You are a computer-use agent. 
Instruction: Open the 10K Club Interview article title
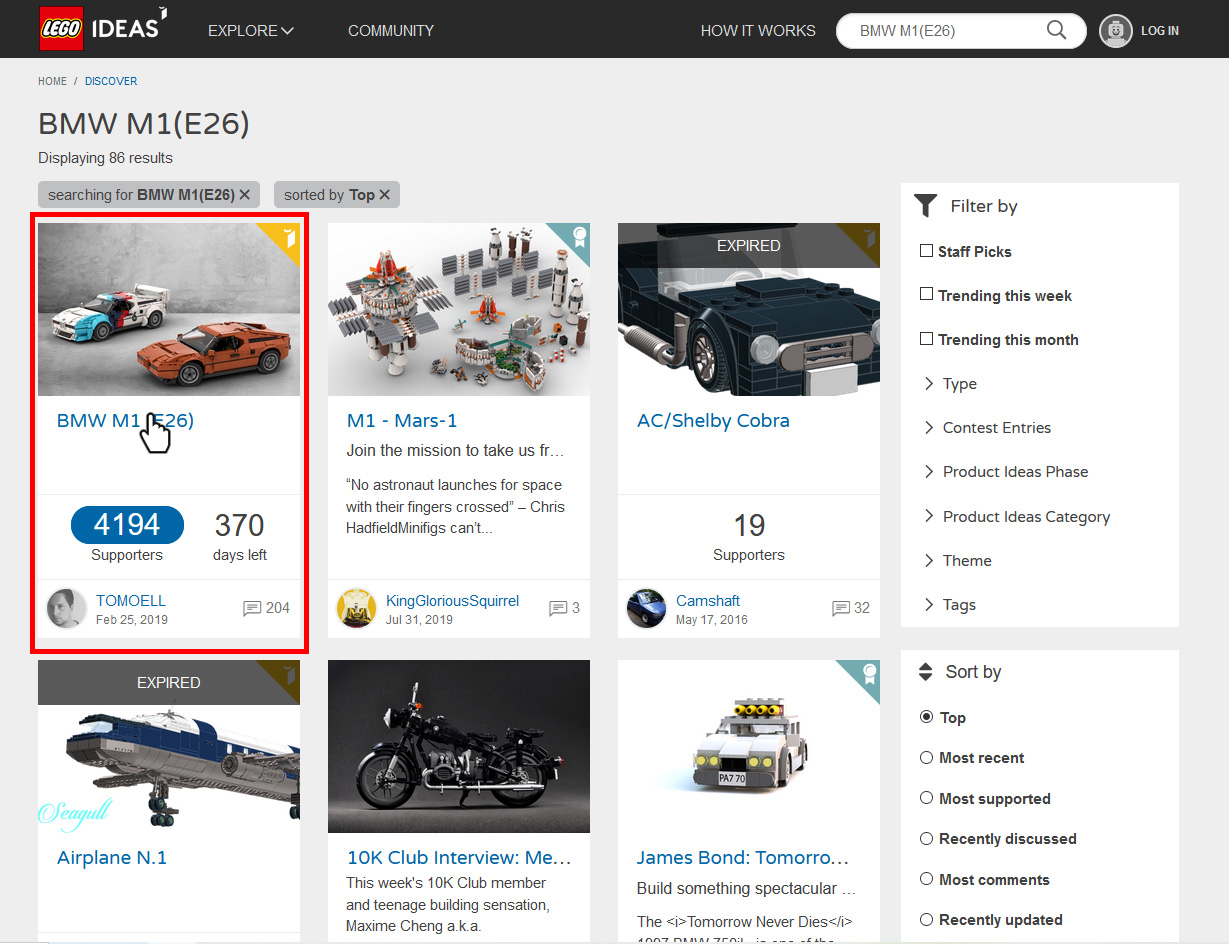point(459,858)
